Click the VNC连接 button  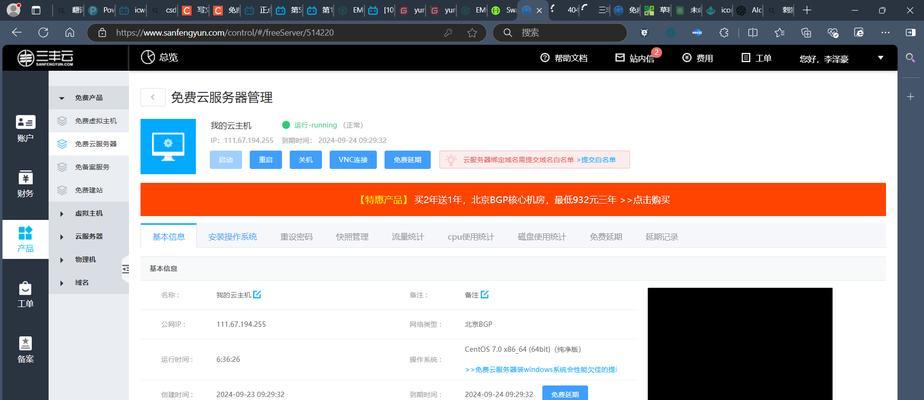[353, 160]
